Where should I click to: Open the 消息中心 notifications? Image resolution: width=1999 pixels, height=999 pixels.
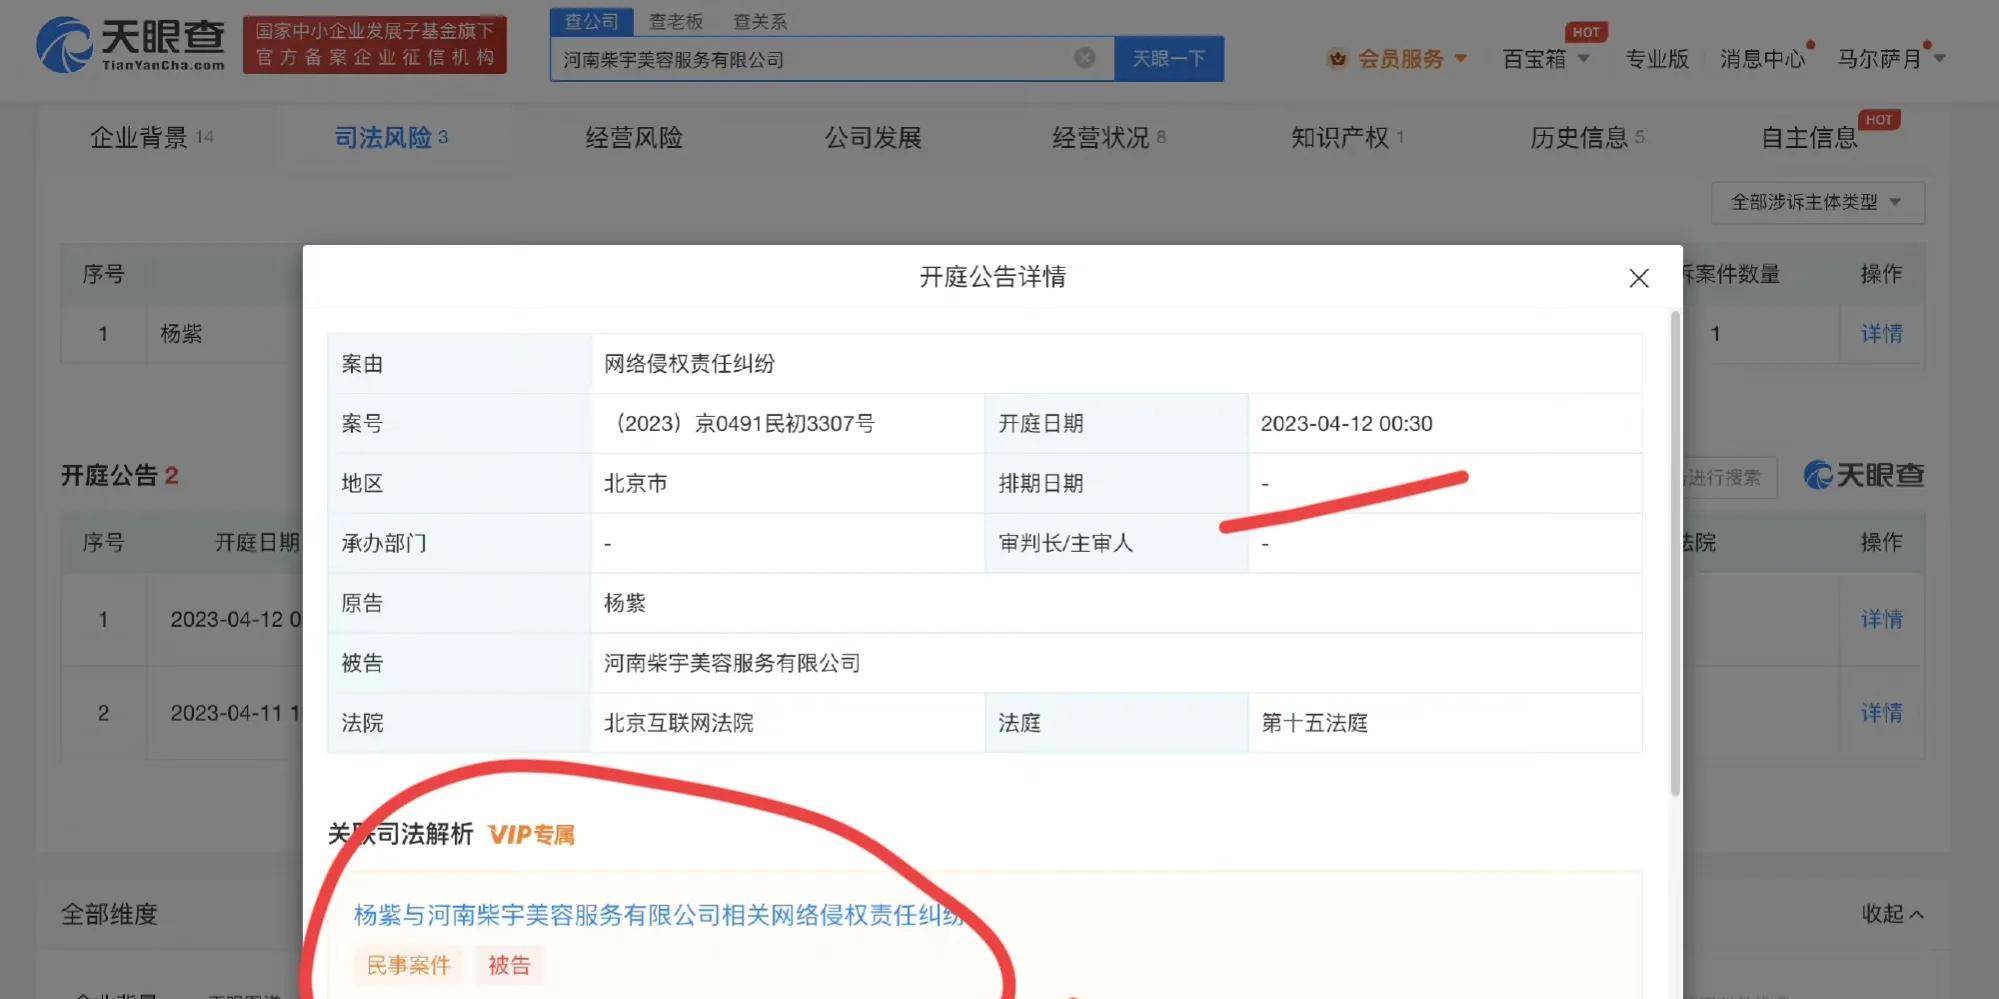[1762, 59]
